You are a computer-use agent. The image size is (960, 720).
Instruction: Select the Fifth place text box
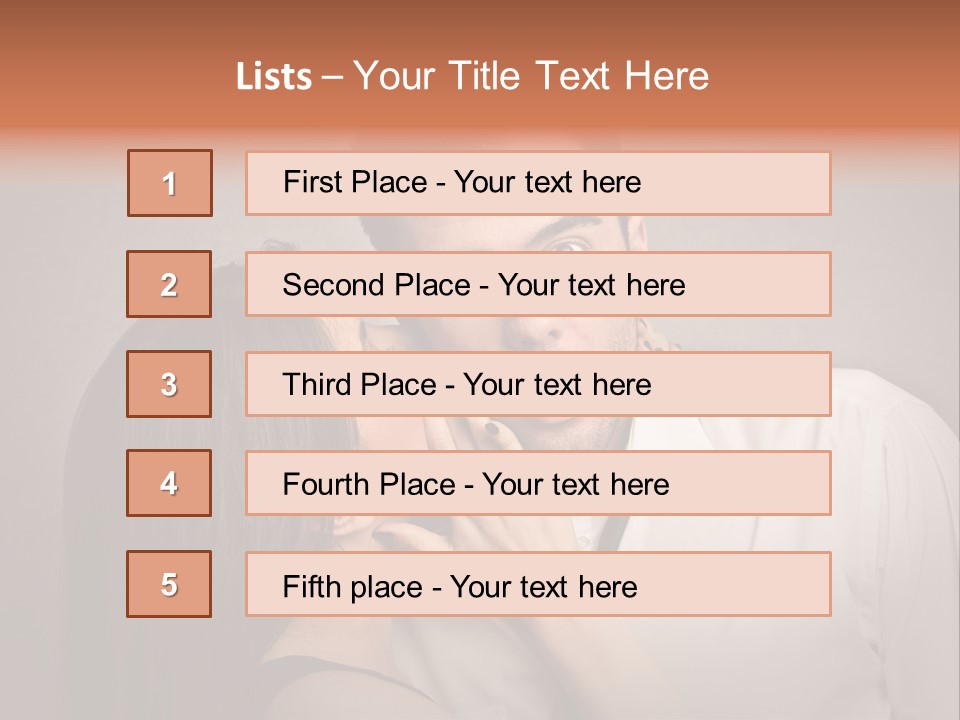click(x=538, y=584)
